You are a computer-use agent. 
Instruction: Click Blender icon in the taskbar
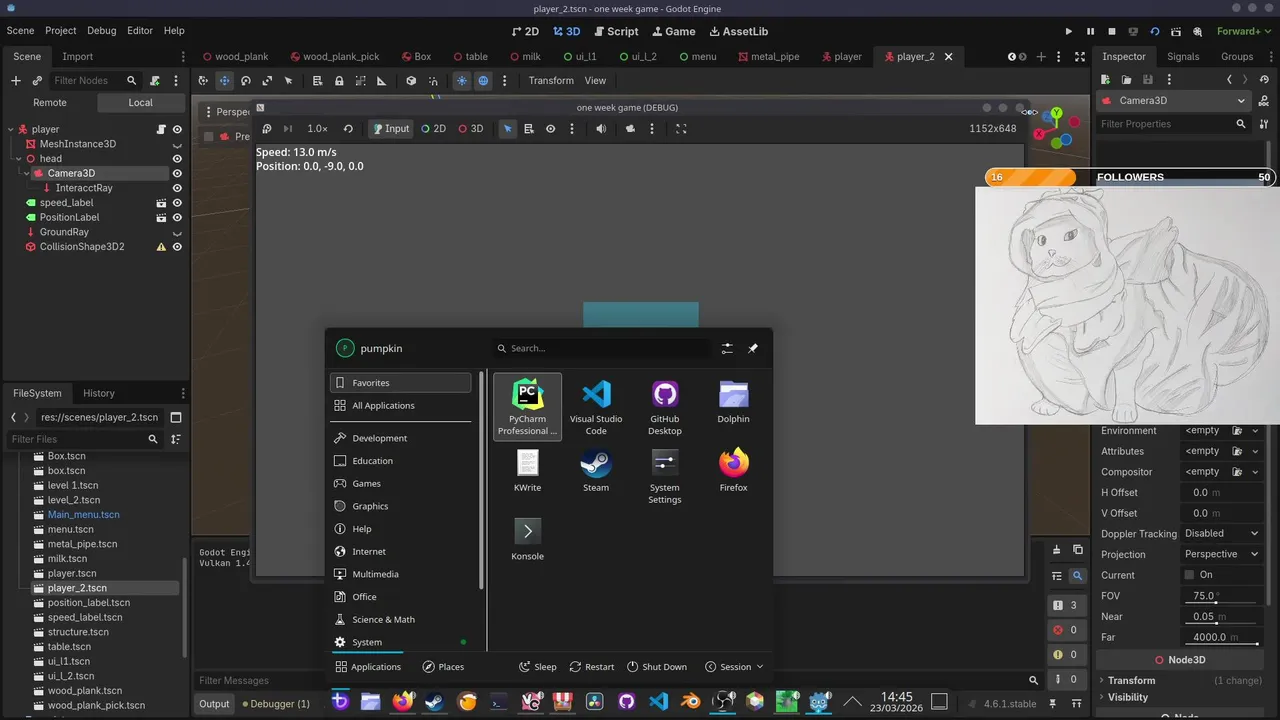690,702
